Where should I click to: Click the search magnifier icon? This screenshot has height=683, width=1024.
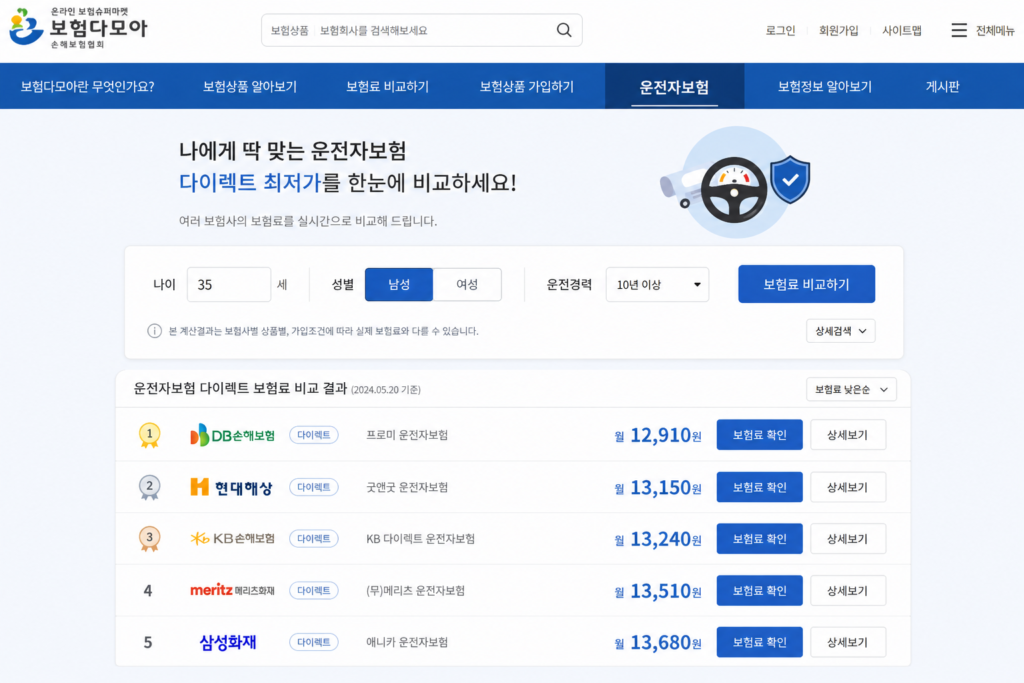564,30
